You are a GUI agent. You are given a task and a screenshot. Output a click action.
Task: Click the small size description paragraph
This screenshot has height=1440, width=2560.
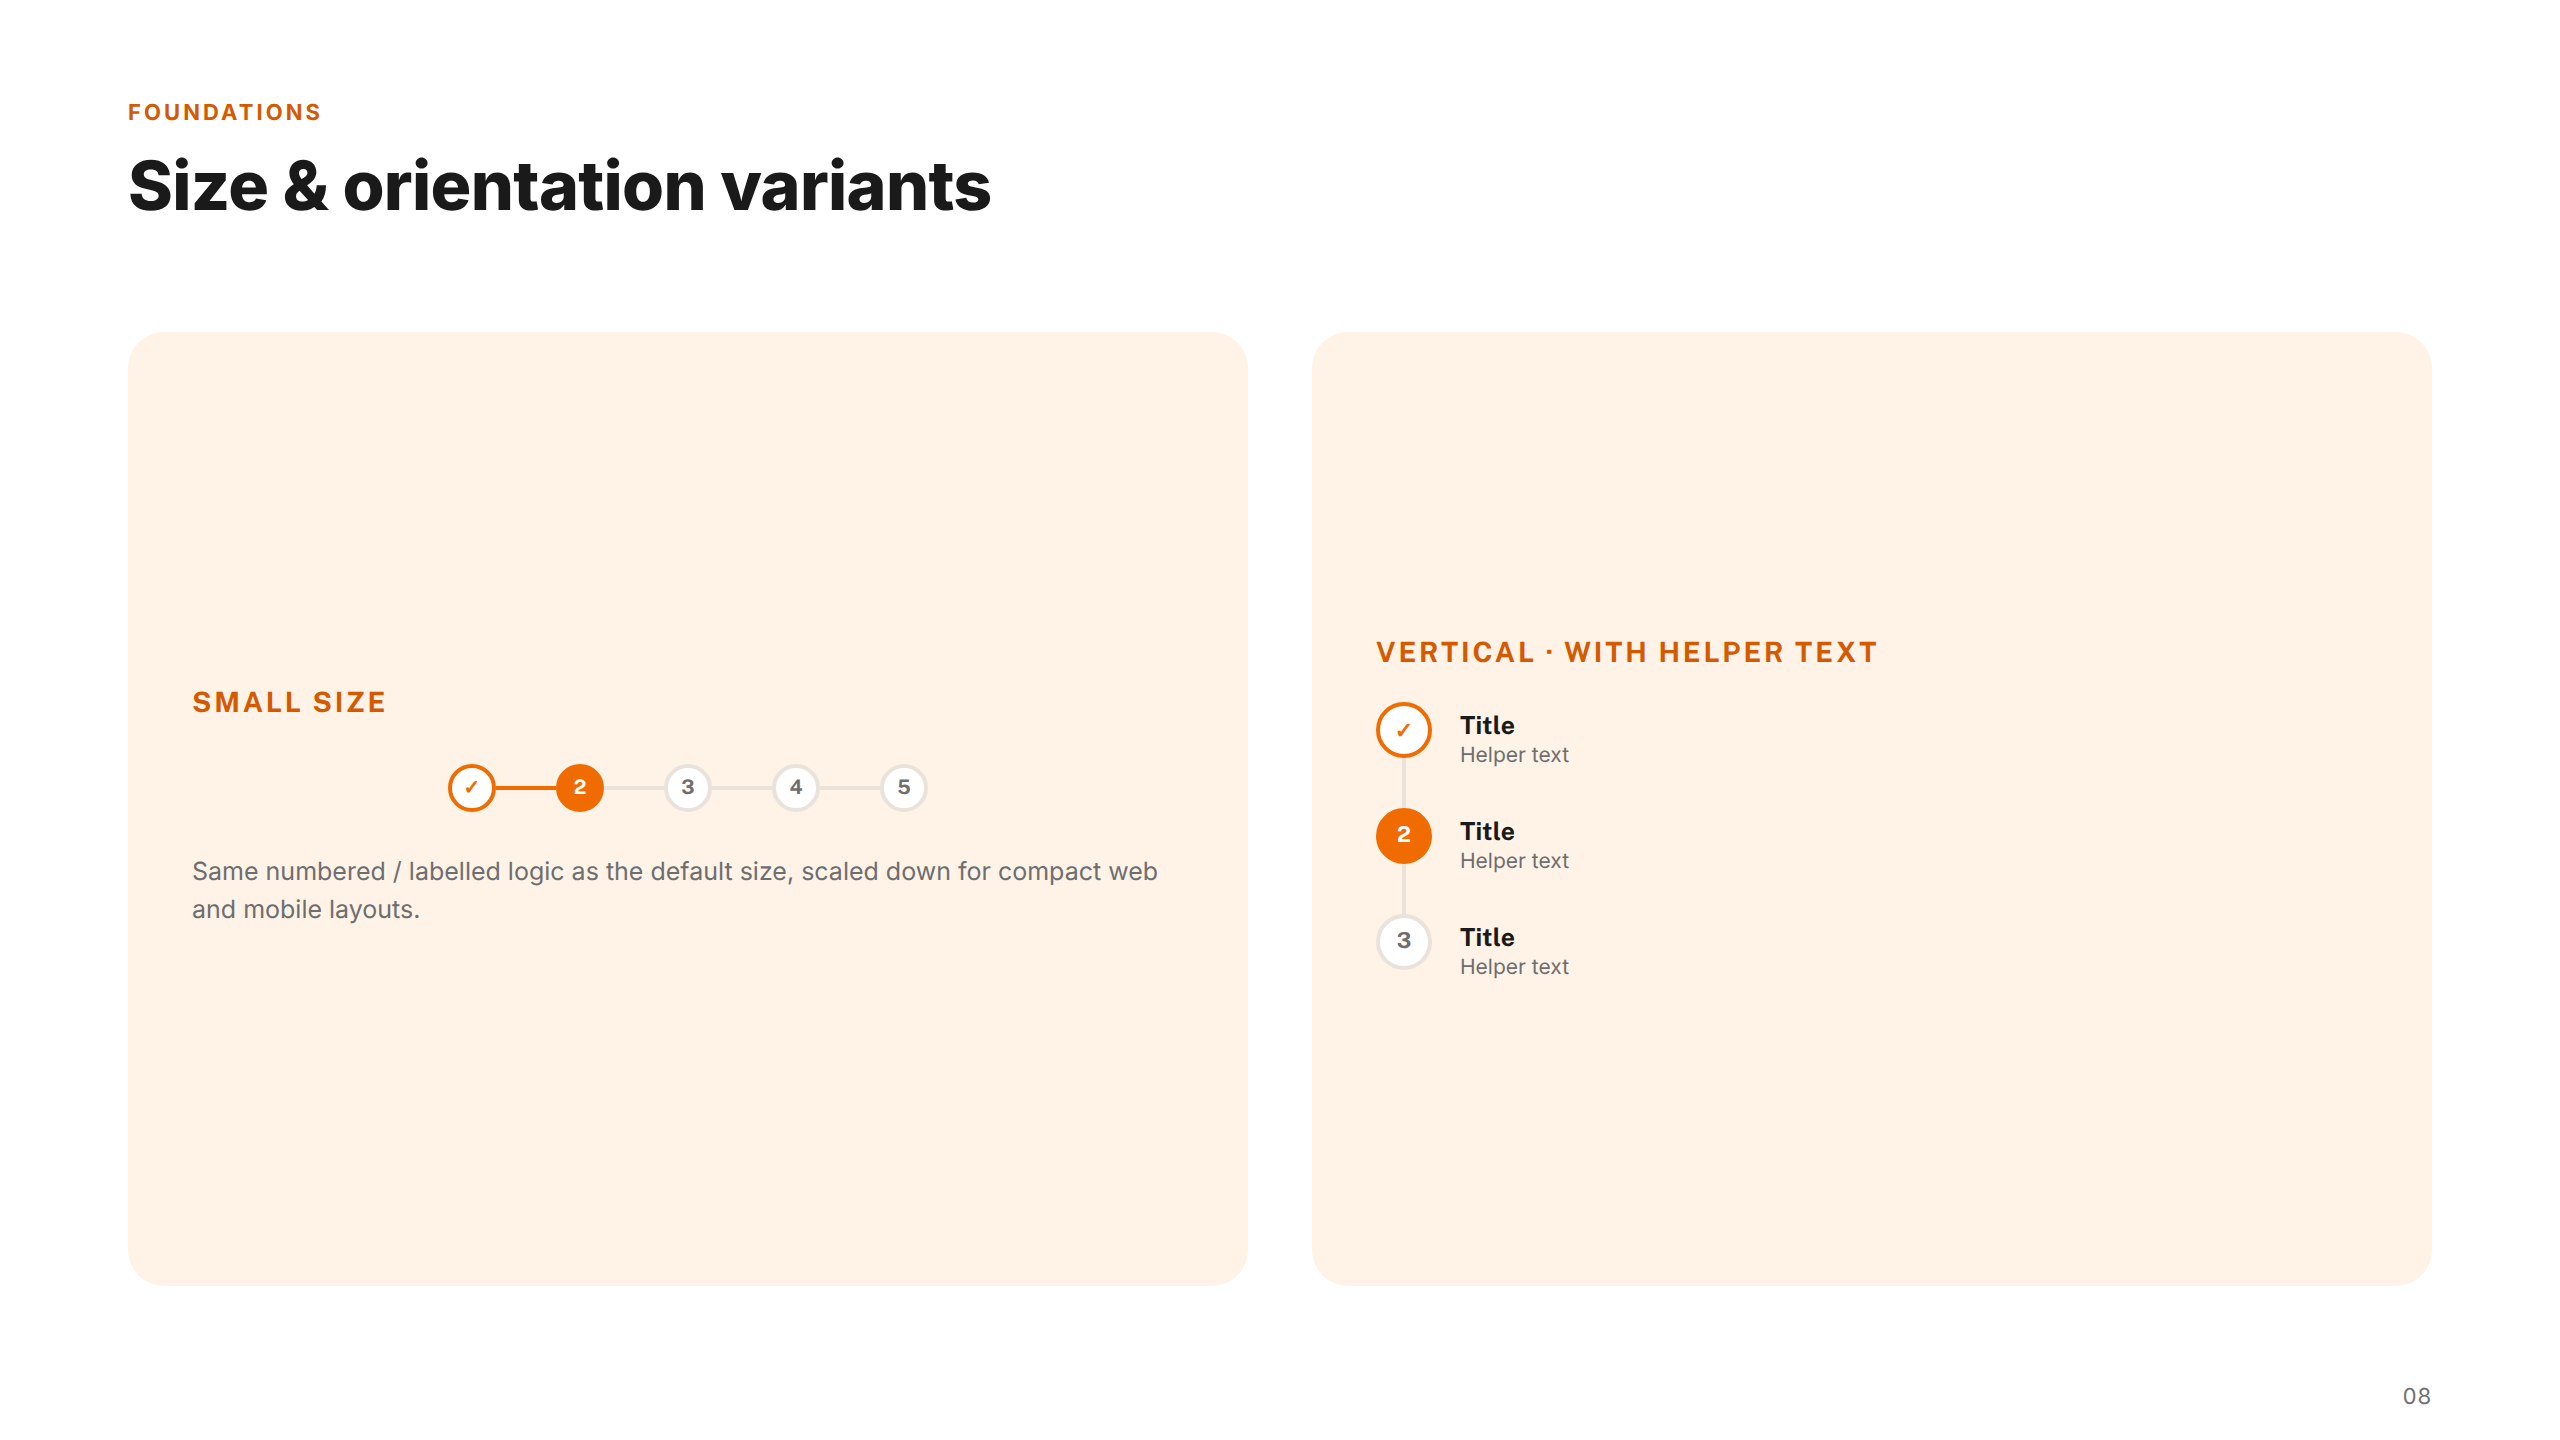tap(675, 890)
